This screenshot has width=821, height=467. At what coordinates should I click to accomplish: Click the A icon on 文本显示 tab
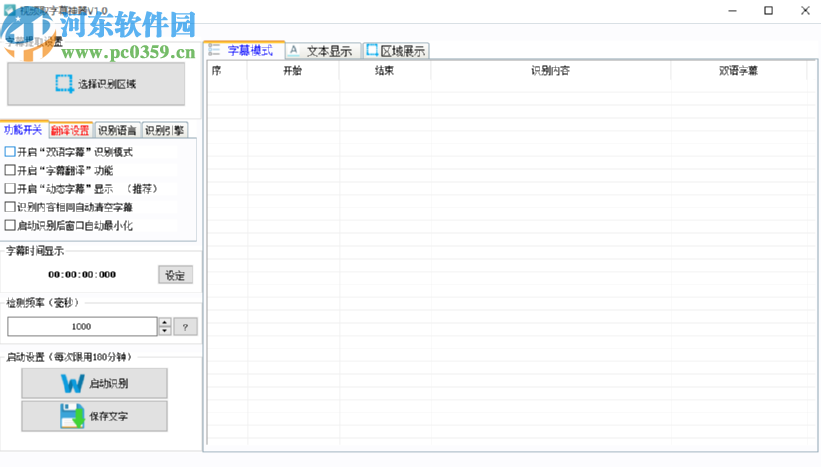point(294,51)
